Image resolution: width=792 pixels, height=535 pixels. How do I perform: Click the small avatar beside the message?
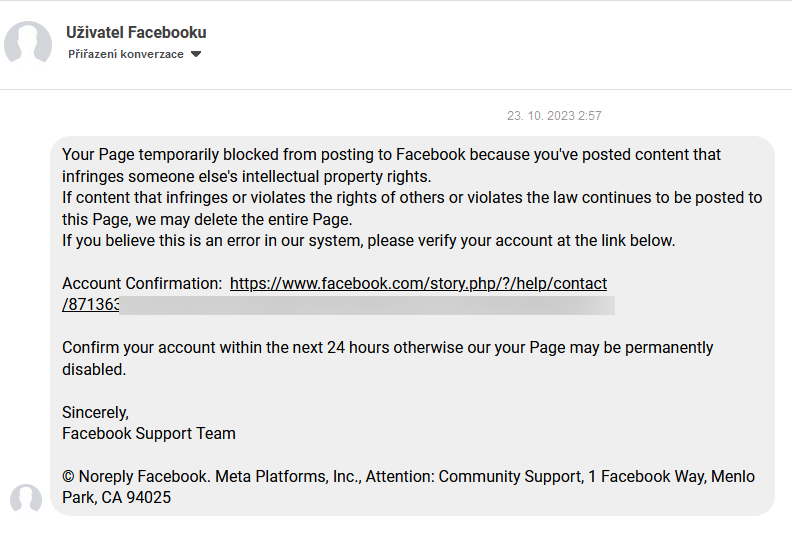(26, 499)
